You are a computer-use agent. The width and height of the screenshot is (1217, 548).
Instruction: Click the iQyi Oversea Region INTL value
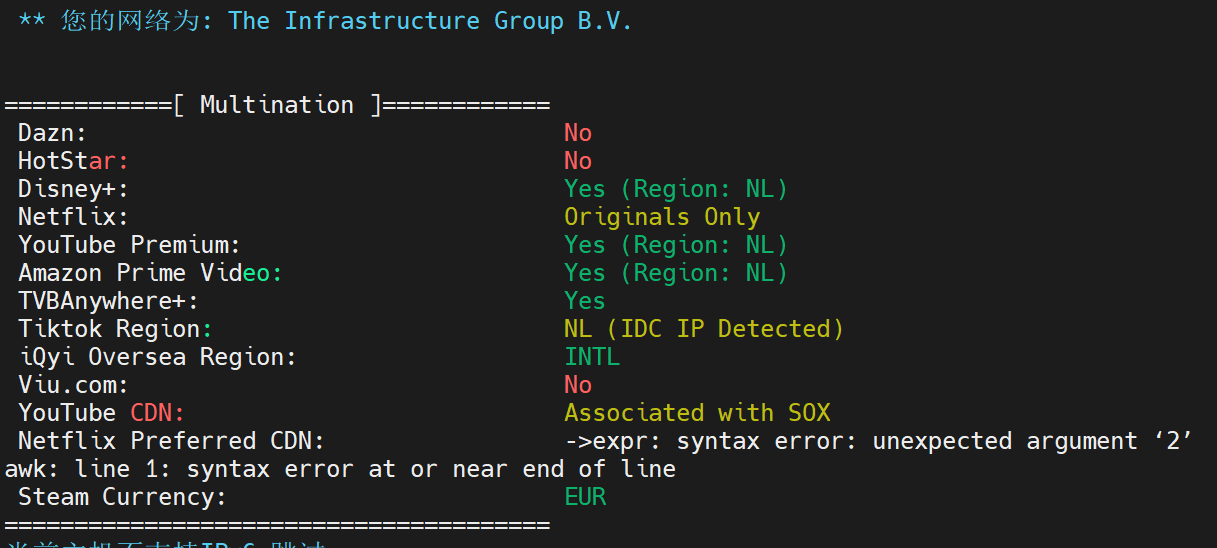click(592, 357)
